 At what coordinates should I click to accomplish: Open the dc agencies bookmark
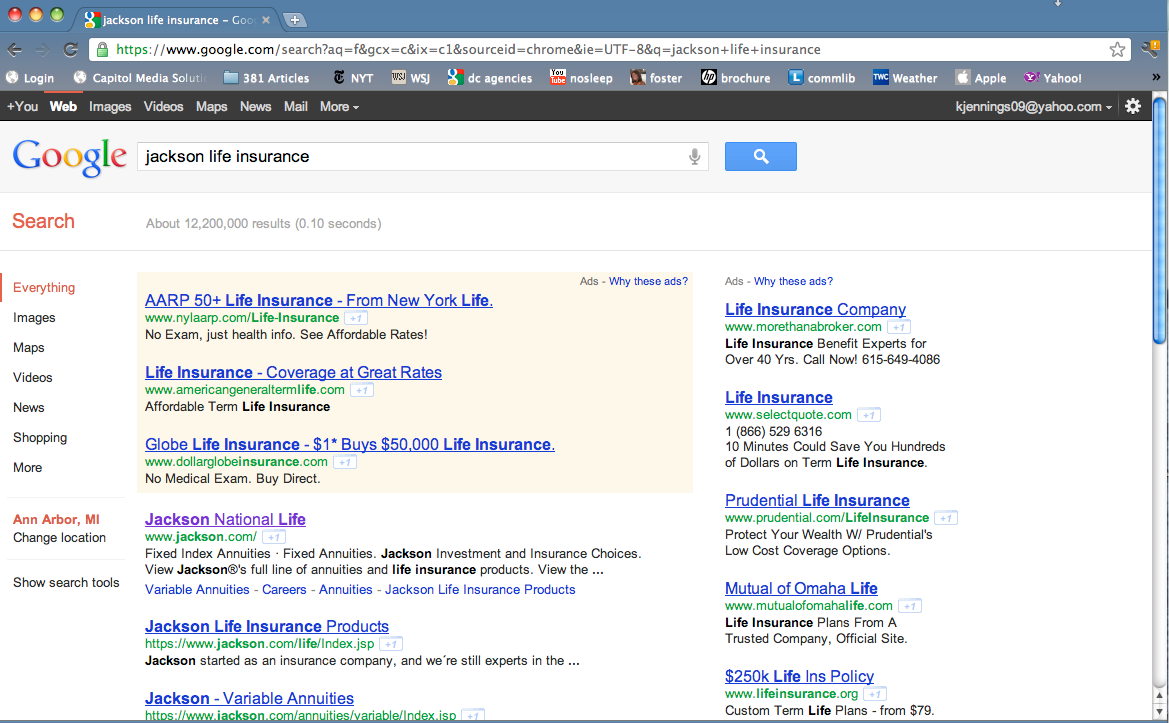coord(490,78)
